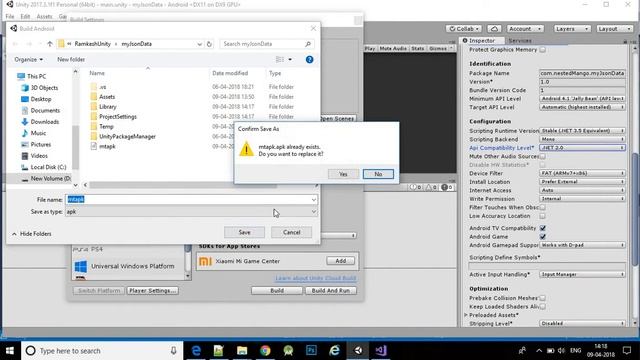640x360 pixels.
Task: Open Api Compatibility Level dropdown
Action: [582, 148]
